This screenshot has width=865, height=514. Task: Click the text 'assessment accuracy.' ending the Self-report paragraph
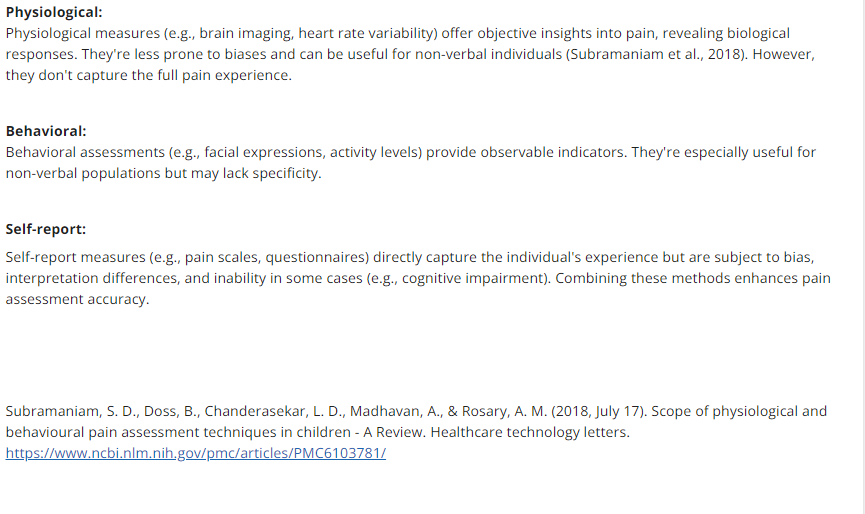coord(77,299)
